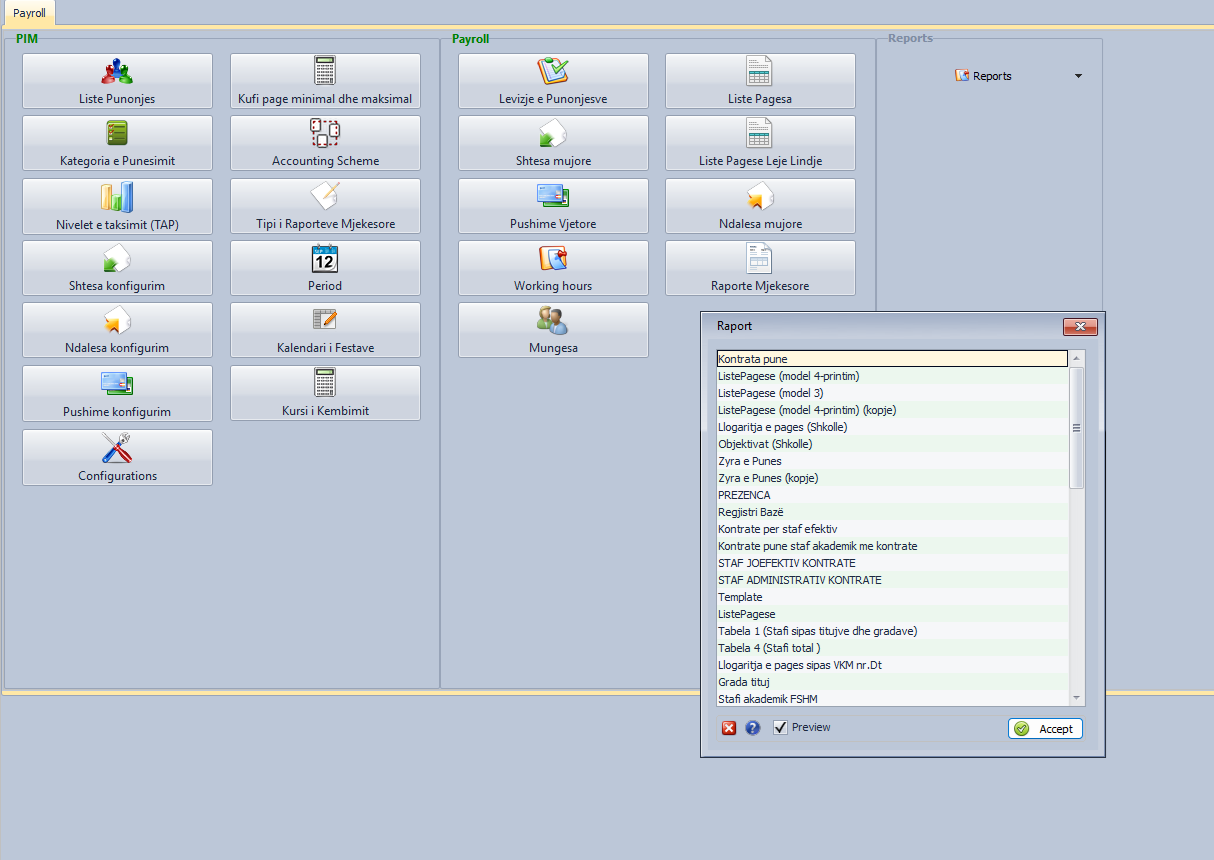Open the Period calendar icon

[x=325, y=259]
